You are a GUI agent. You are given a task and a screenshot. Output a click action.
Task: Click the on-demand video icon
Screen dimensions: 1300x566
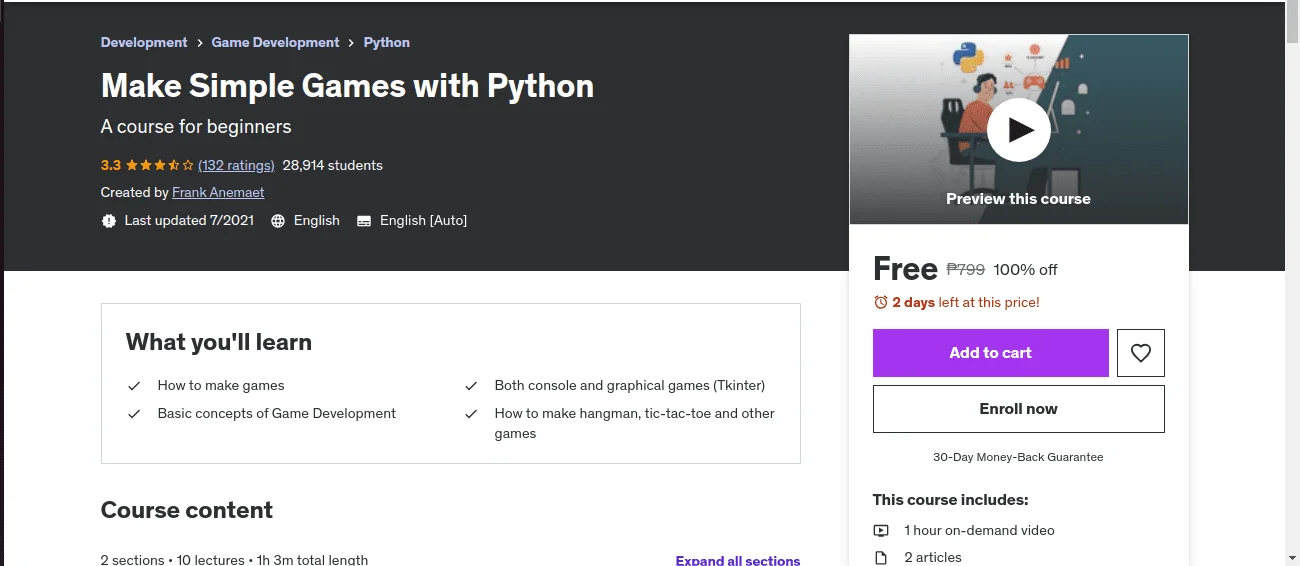tap(881, 531)
